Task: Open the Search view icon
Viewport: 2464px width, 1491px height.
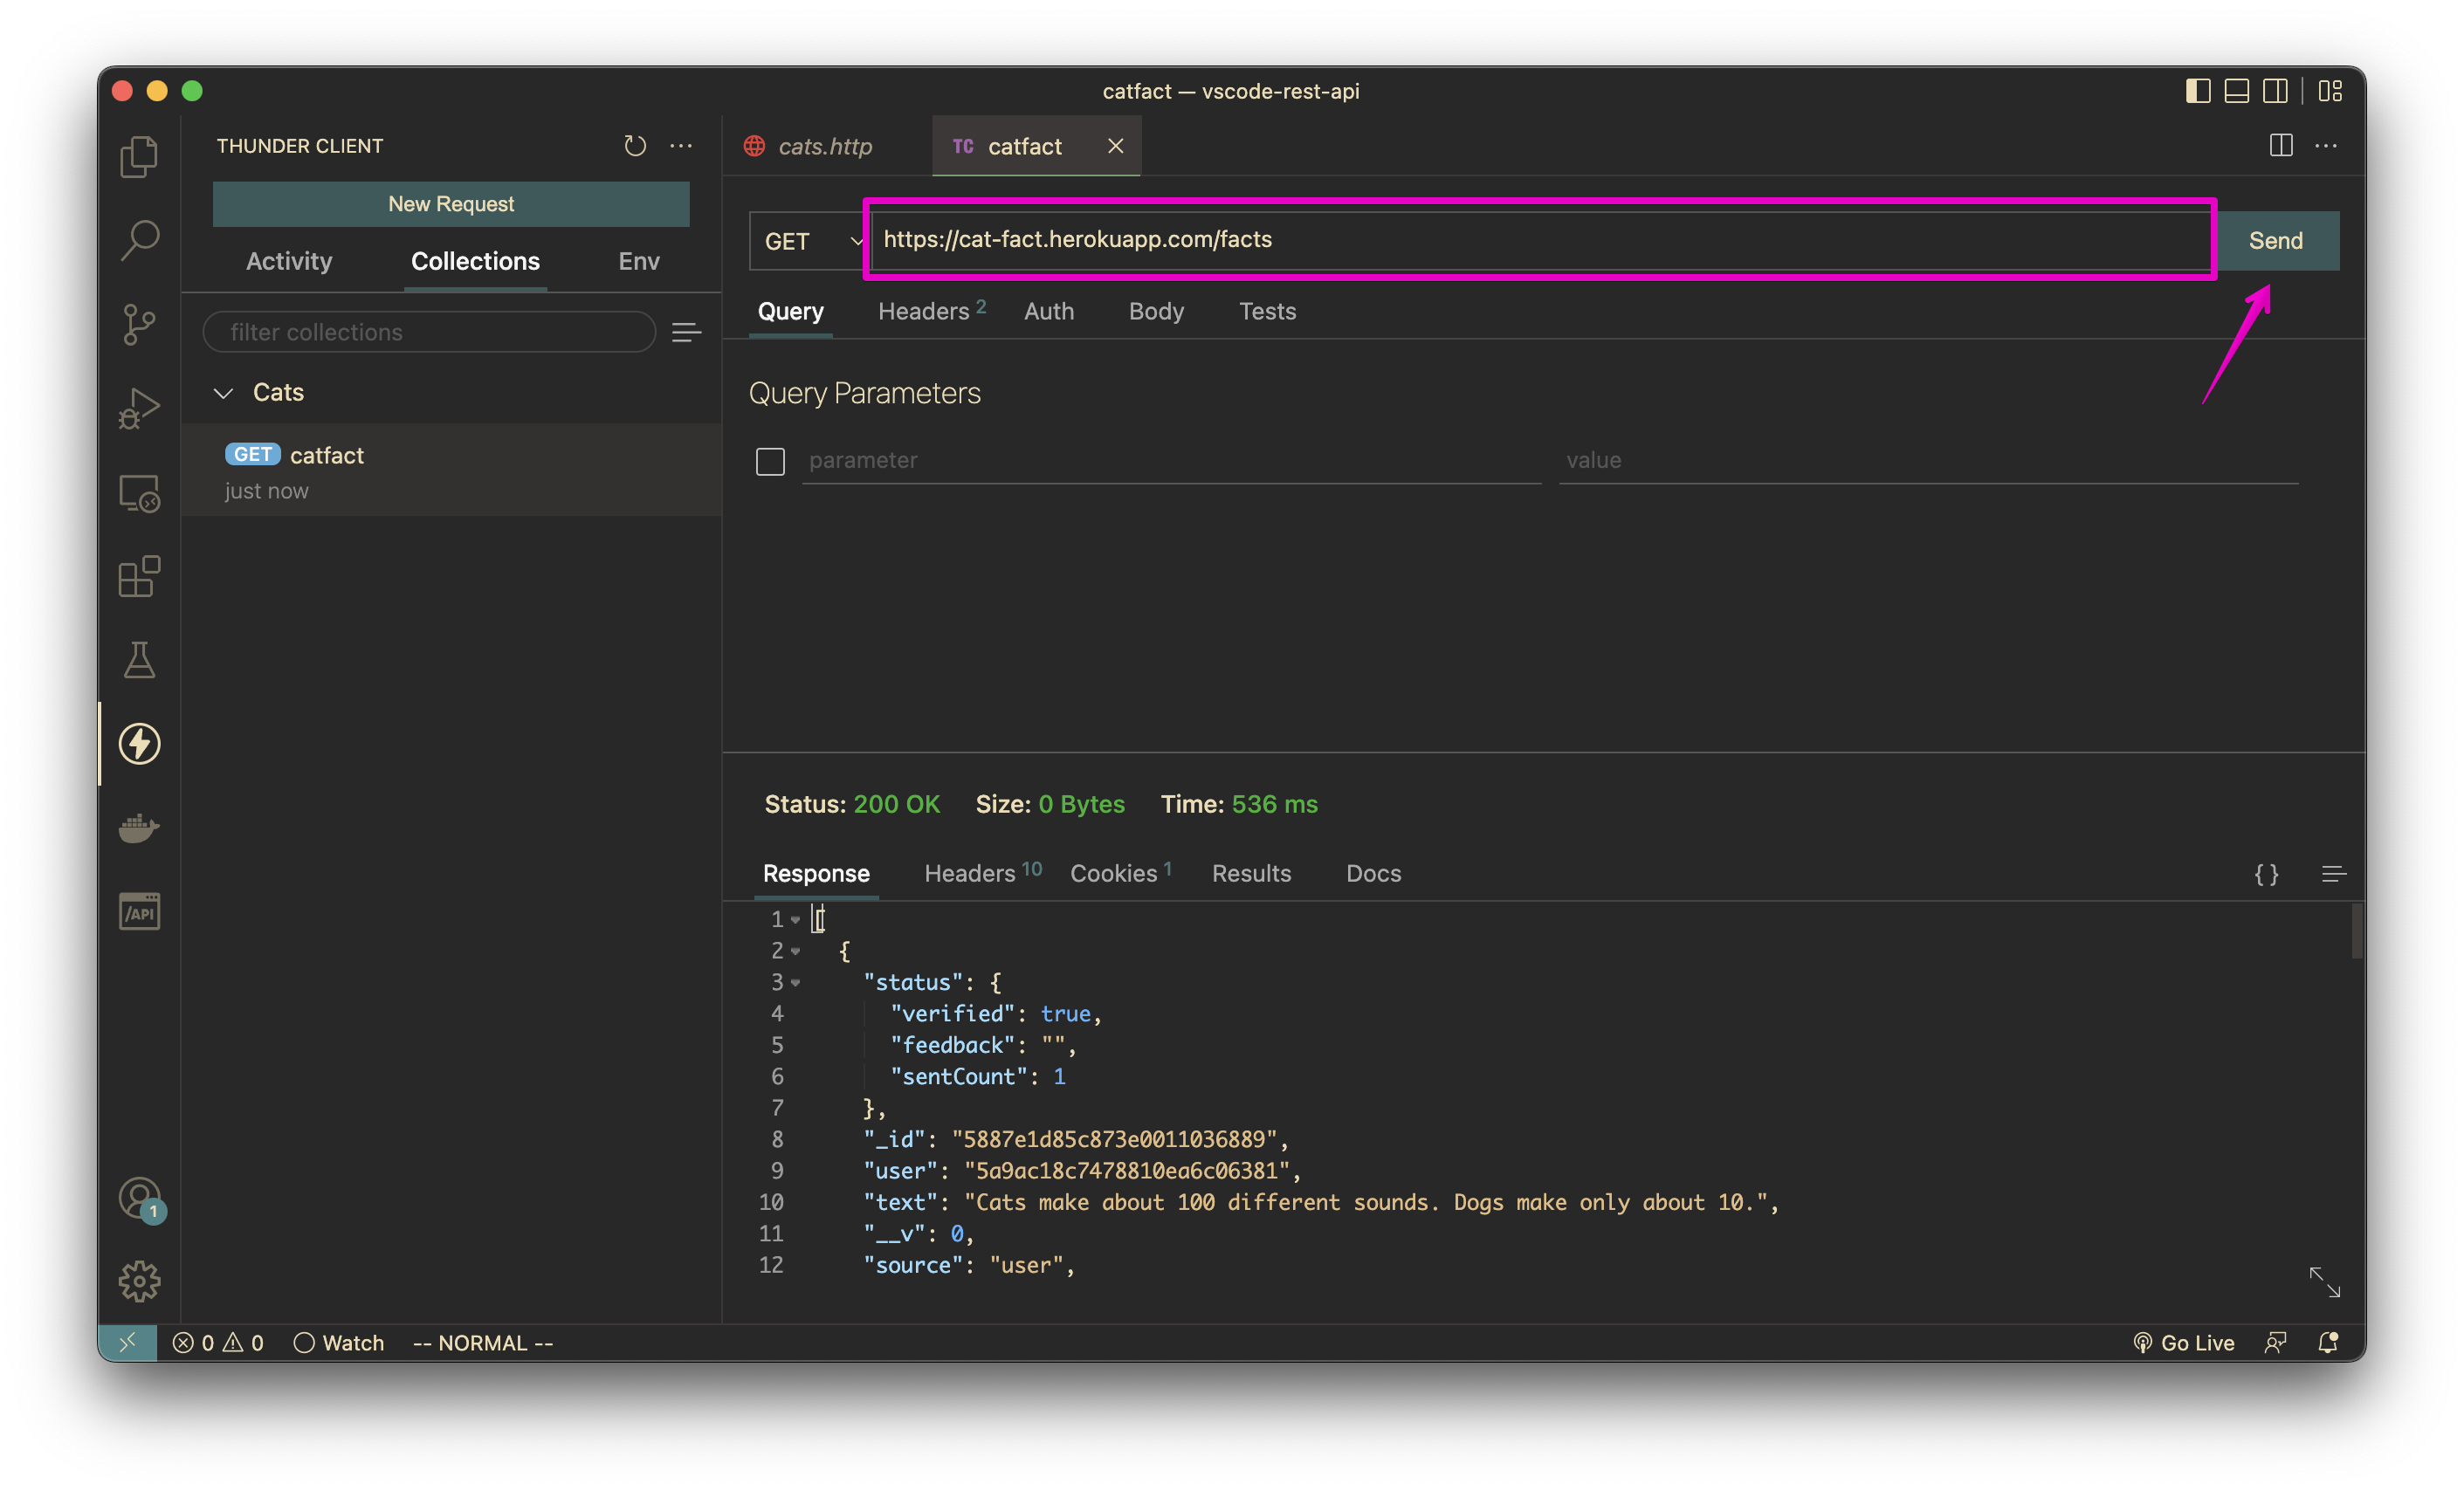Action: click(x=139, y=240)
